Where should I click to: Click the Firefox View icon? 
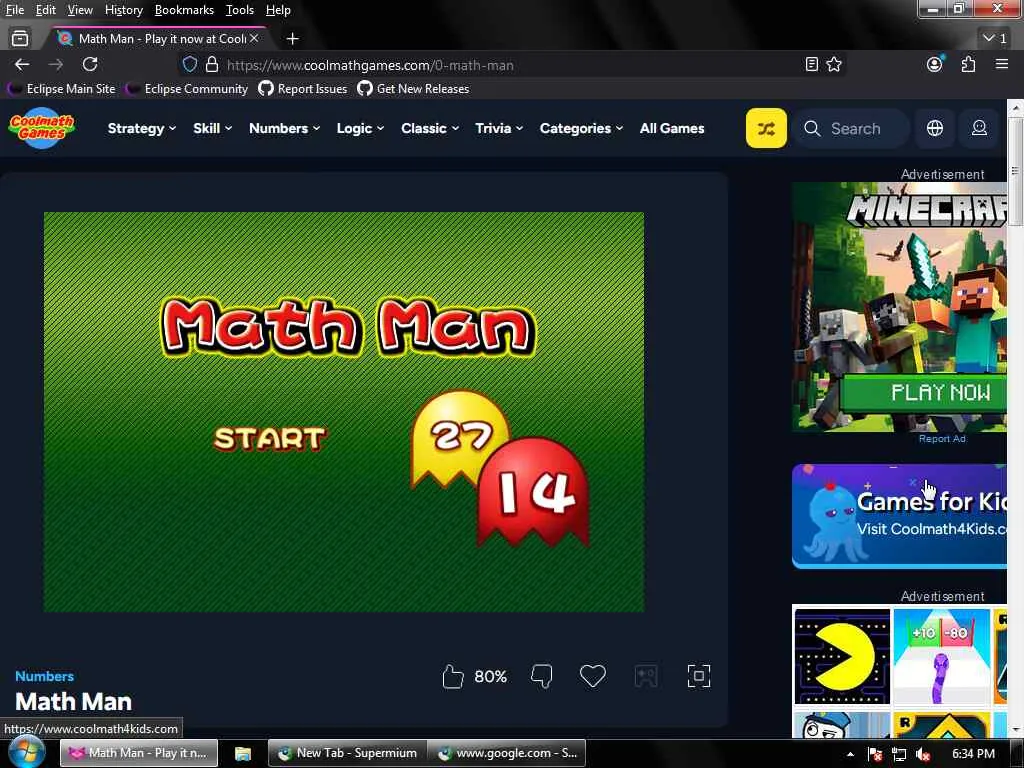tap(20, 39)
